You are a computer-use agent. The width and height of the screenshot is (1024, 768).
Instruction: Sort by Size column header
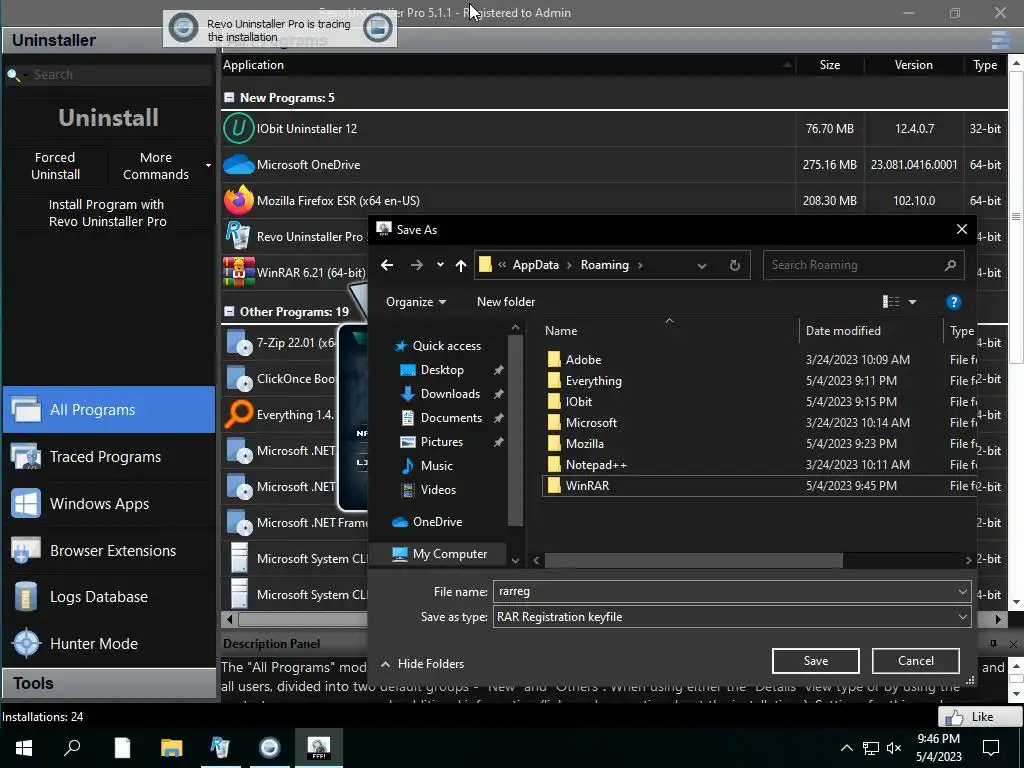click(x=829, y=65)
